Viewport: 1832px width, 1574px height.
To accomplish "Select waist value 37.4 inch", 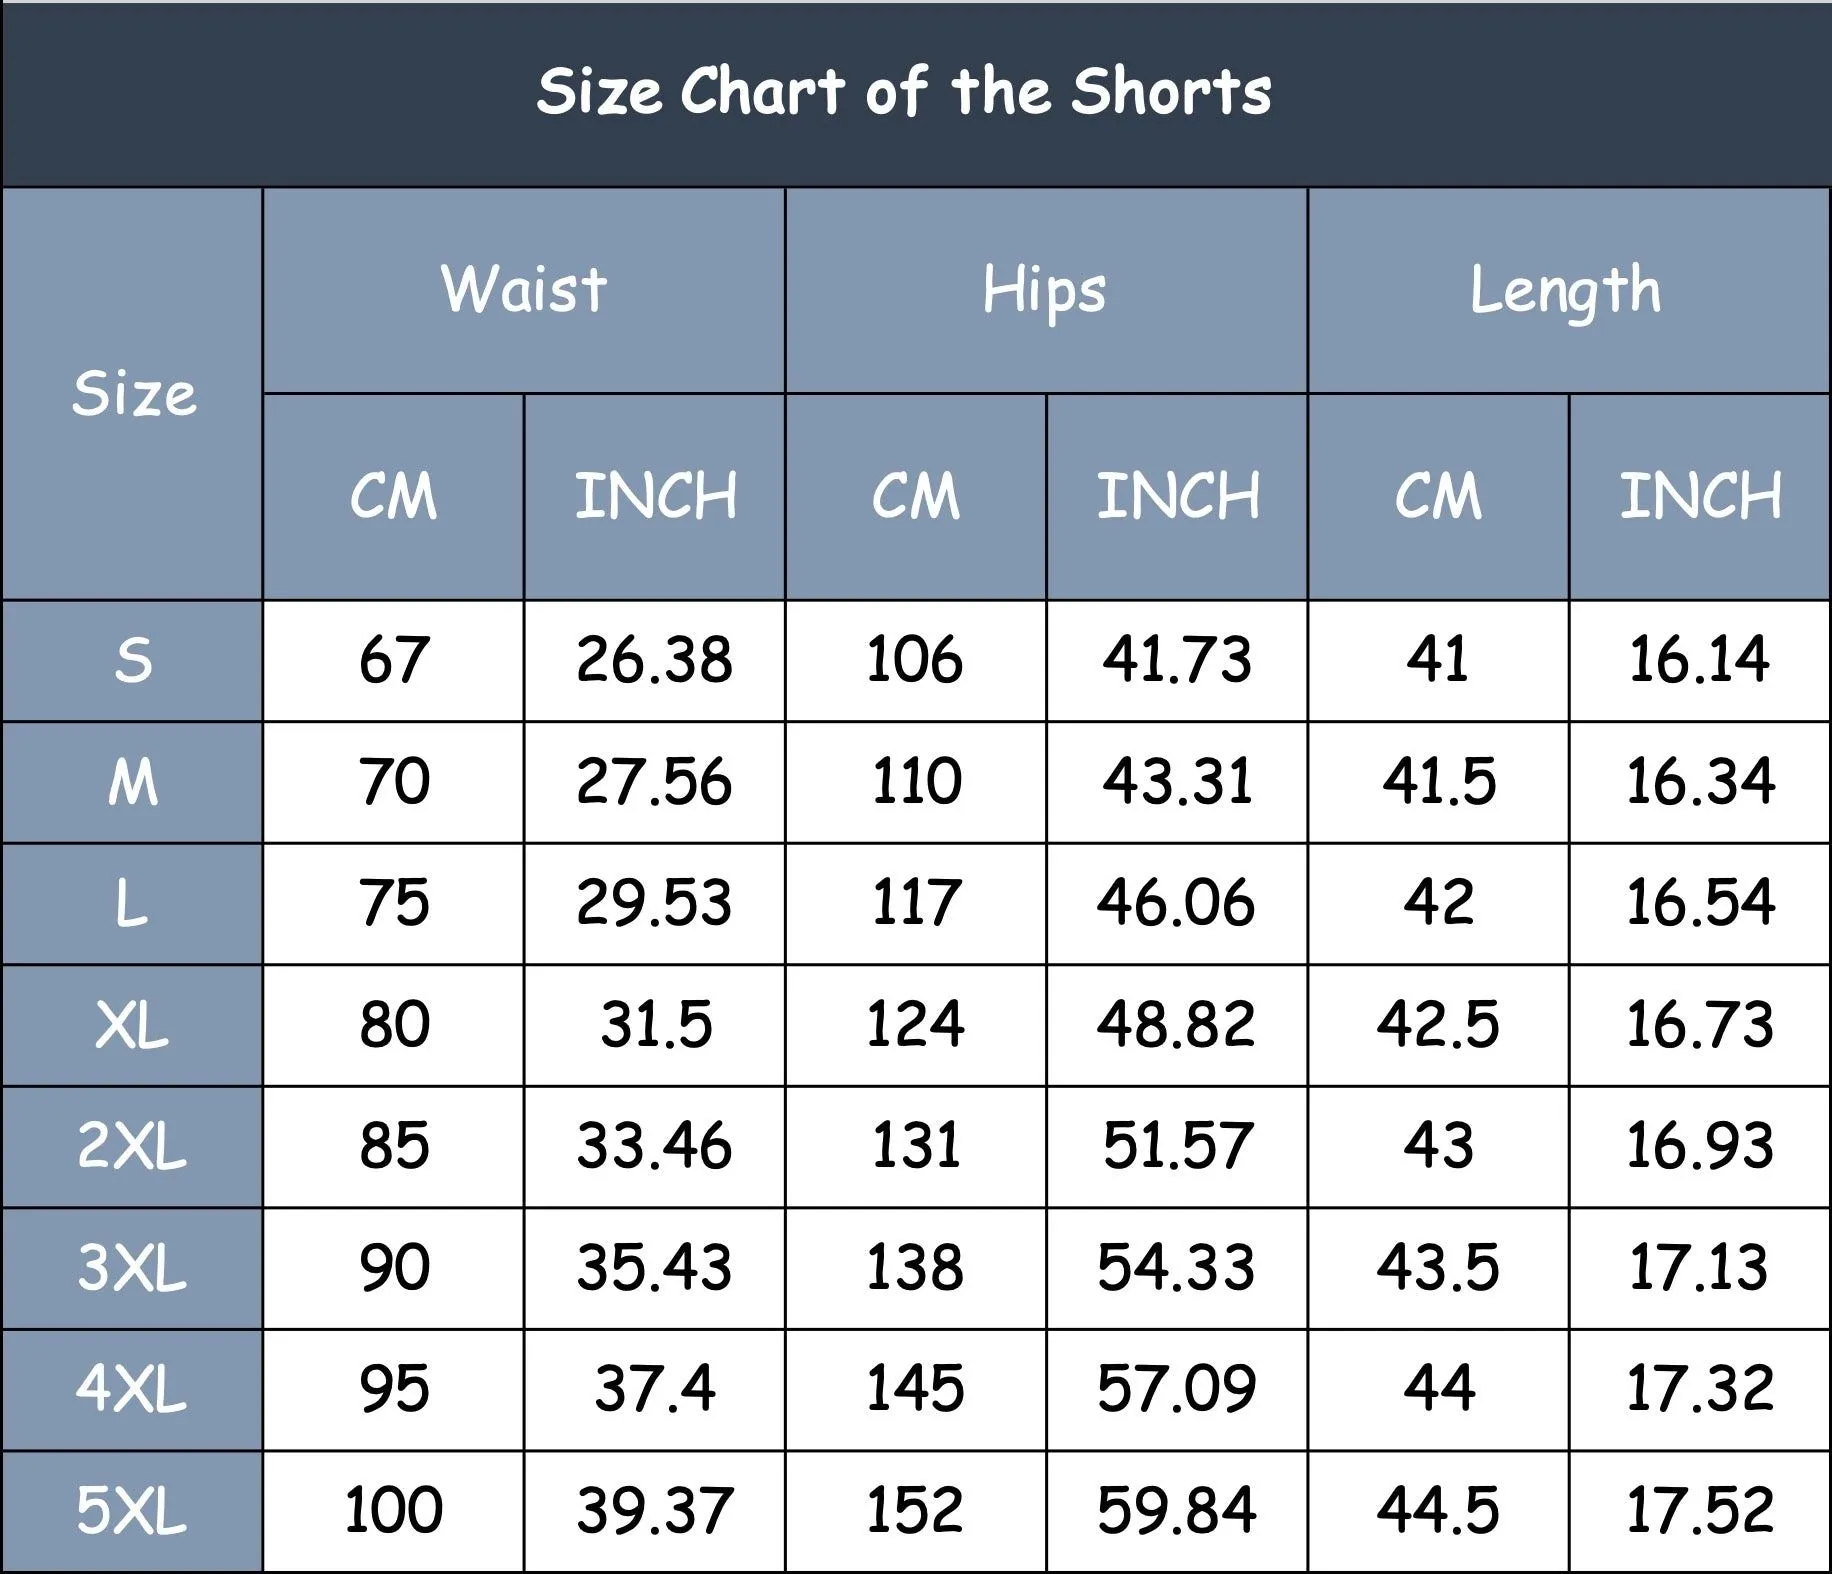I will (654, 1390).
